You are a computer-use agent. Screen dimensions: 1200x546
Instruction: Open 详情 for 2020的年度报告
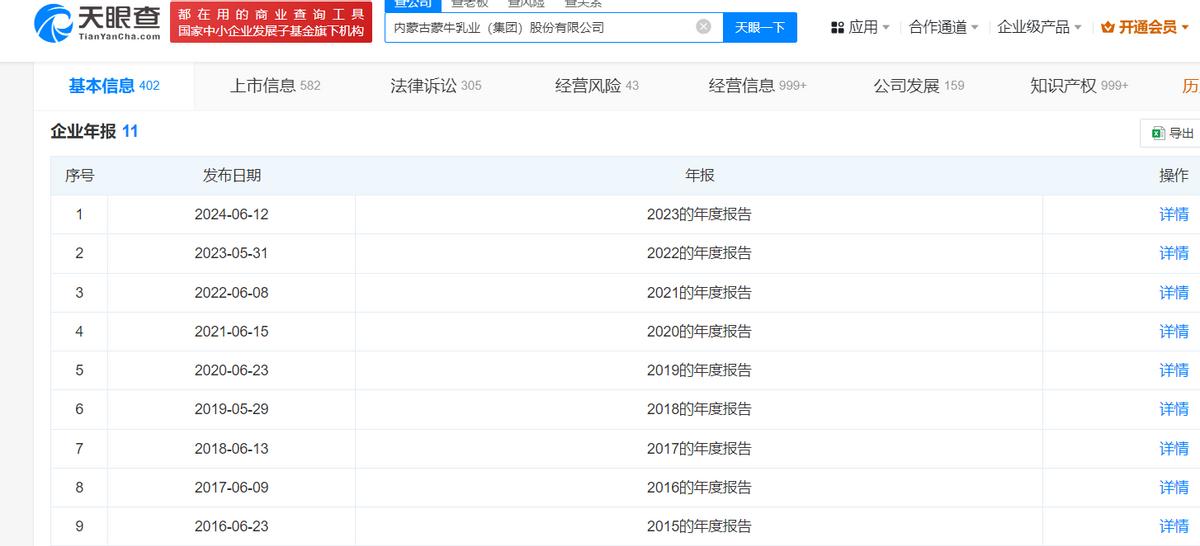tap(1174, 331)
